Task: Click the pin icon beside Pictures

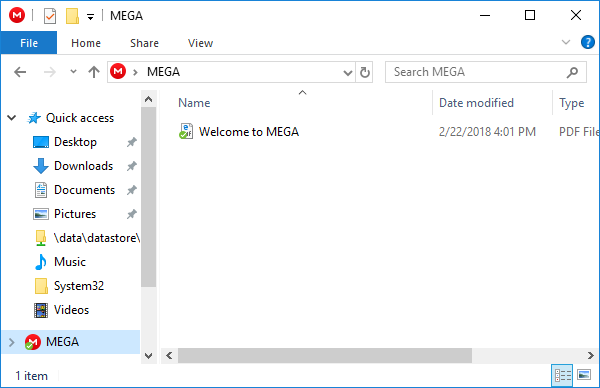Action: 132,214
